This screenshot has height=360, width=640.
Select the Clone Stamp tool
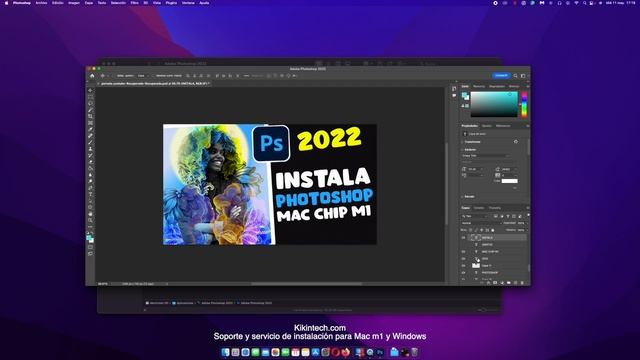click(90, 149)
